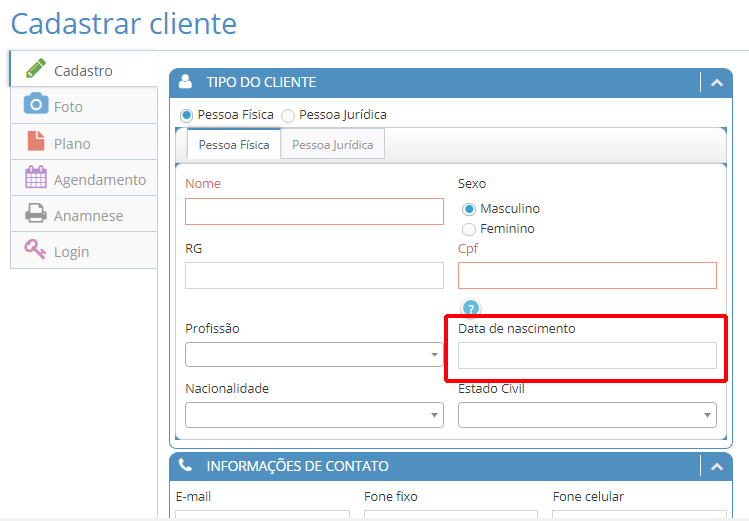Click the user icon in Tipo do Cliente header

coord(185,83)
